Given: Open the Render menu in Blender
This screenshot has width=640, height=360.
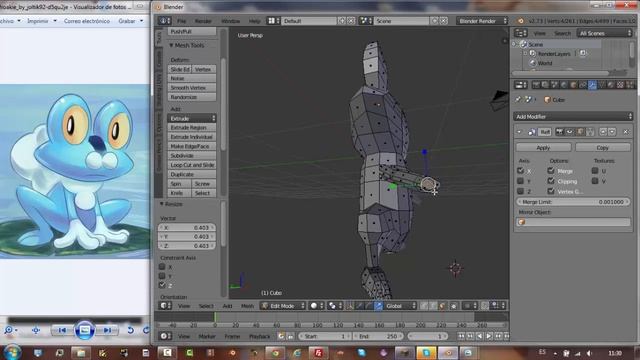Looking at the screenshot, I should click(x=203, y=21).
